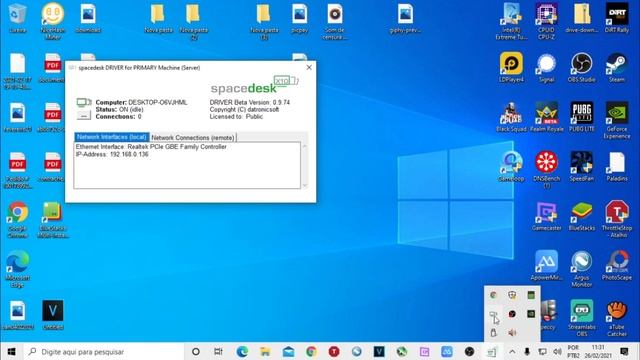Select PUBG LITE desktop icon
Image resolution: width=640 pixels, height=360 pixels.
582,117
